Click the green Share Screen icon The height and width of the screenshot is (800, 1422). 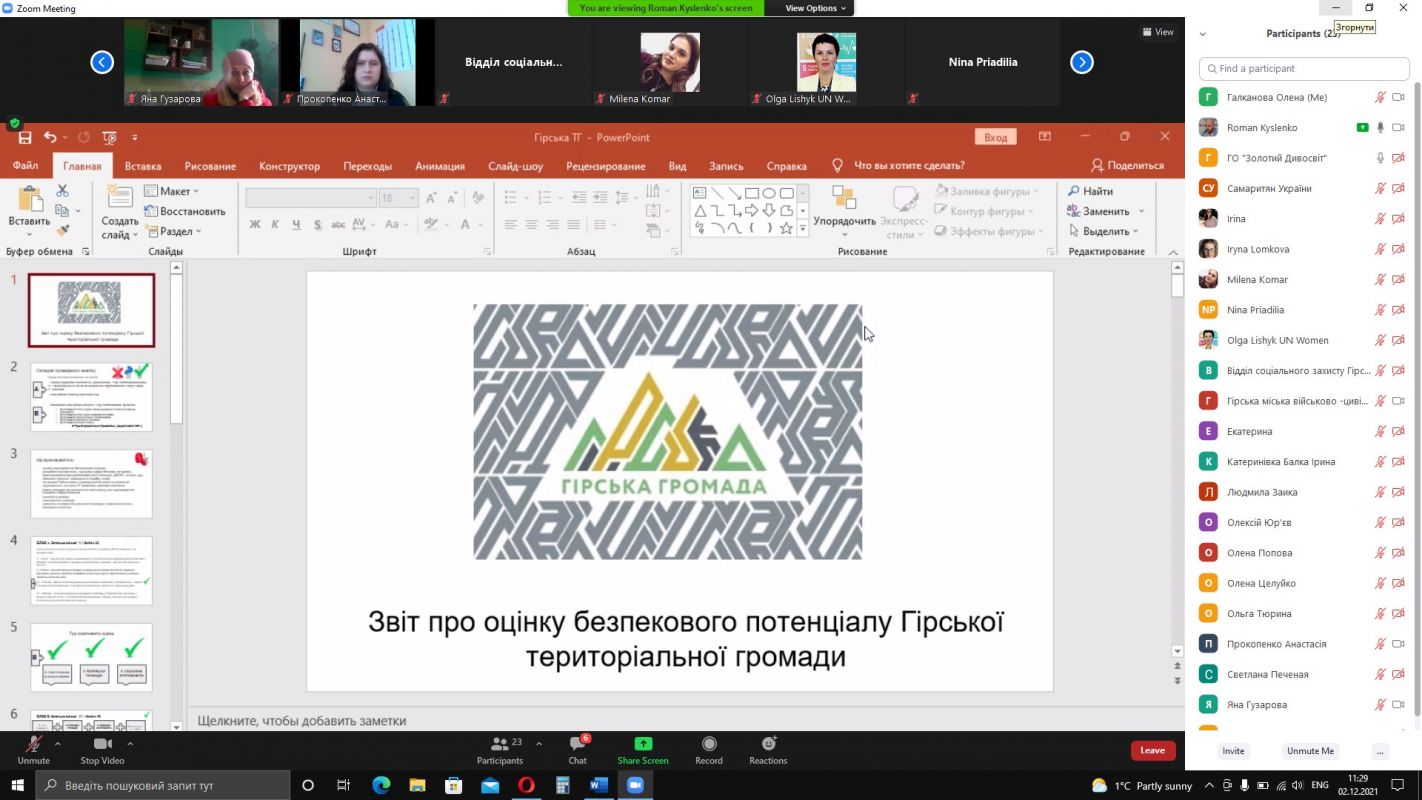(x=643, y=744)
